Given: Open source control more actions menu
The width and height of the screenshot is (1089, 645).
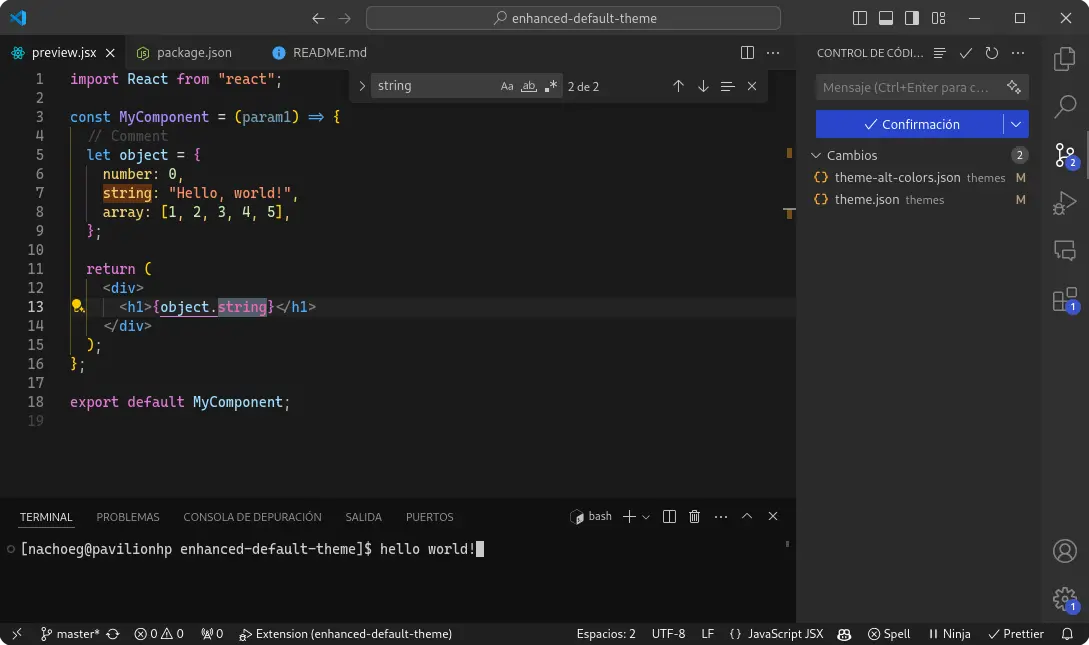Looking at the screenshot, I should coord(1017,53).
